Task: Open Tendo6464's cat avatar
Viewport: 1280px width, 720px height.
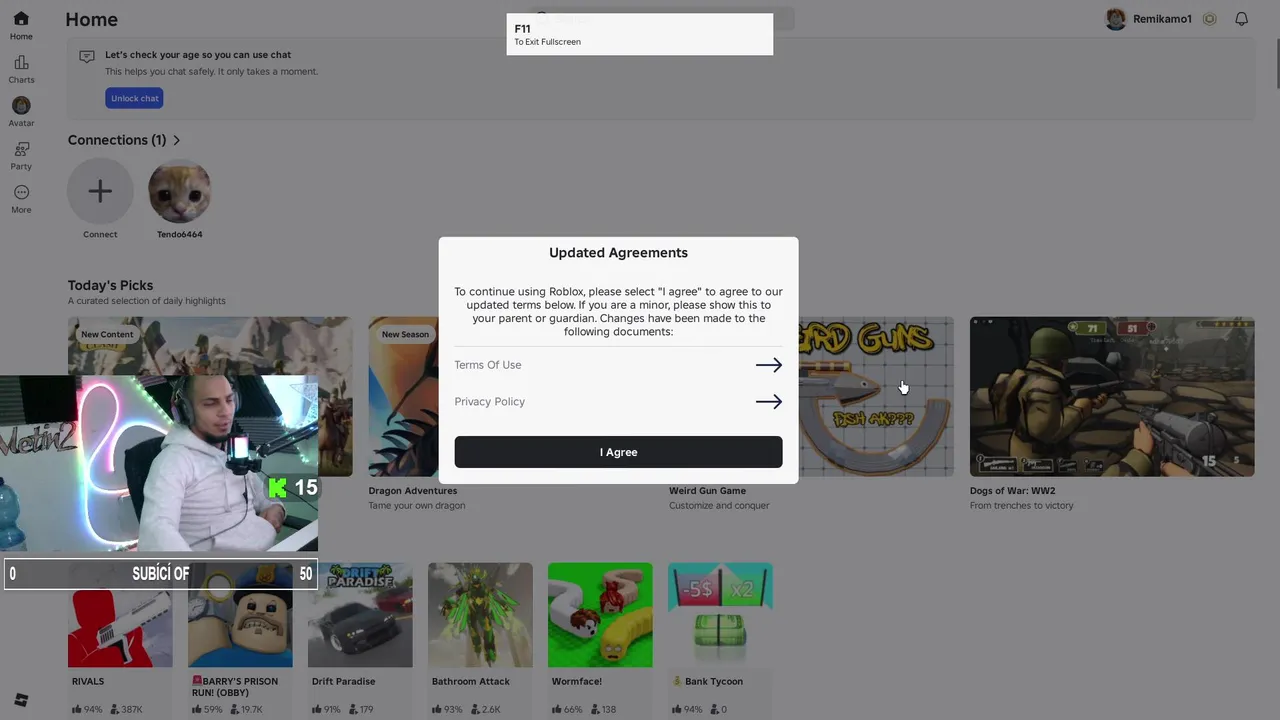Action: (180, 191)
